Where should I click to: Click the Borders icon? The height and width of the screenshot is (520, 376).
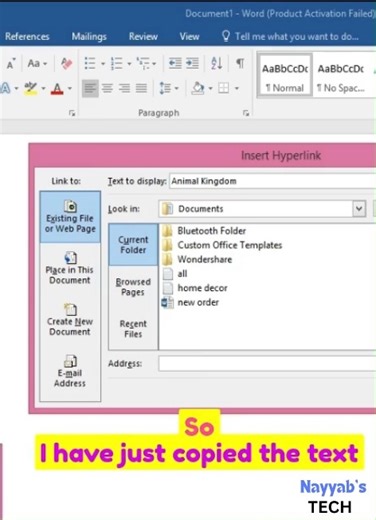(224, 88)
